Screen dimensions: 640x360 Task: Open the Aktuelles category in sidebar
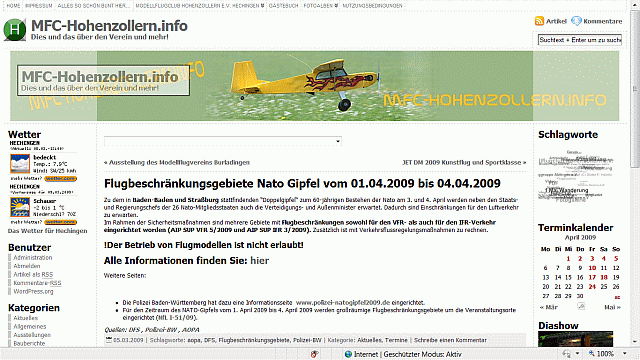(x=26, y=318)
